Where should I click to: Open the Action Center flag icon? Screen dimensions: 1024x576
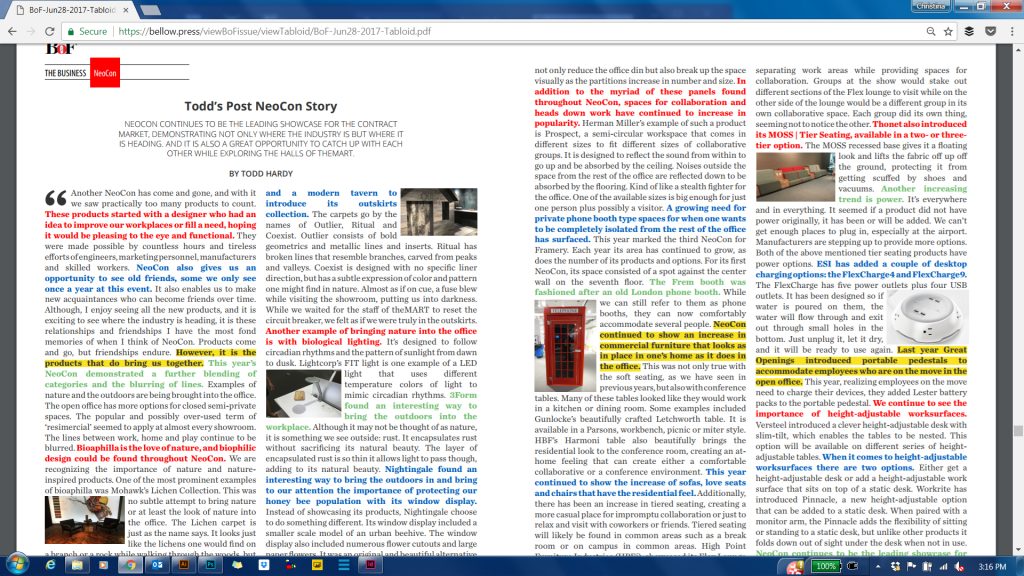pos(912,566)
